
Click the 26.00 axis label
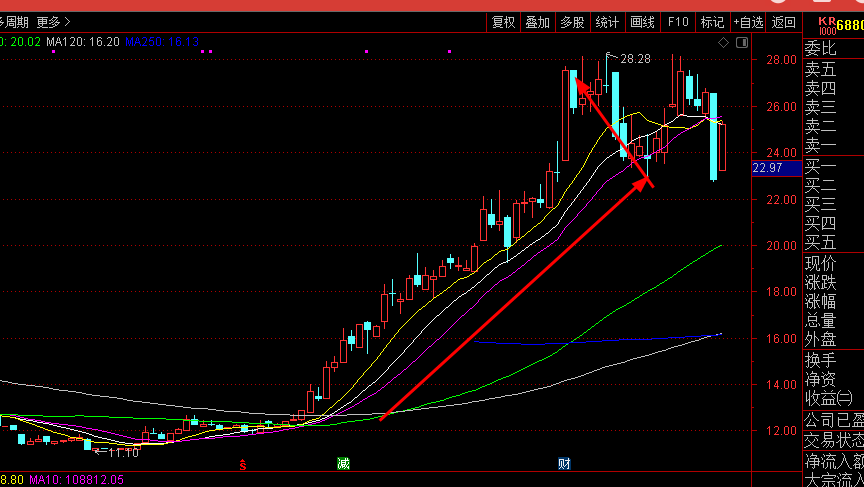tap(781, 106)
